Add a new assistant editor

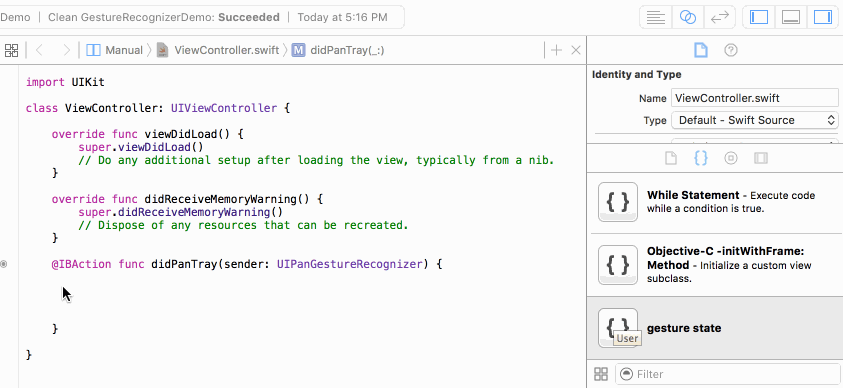556,51
